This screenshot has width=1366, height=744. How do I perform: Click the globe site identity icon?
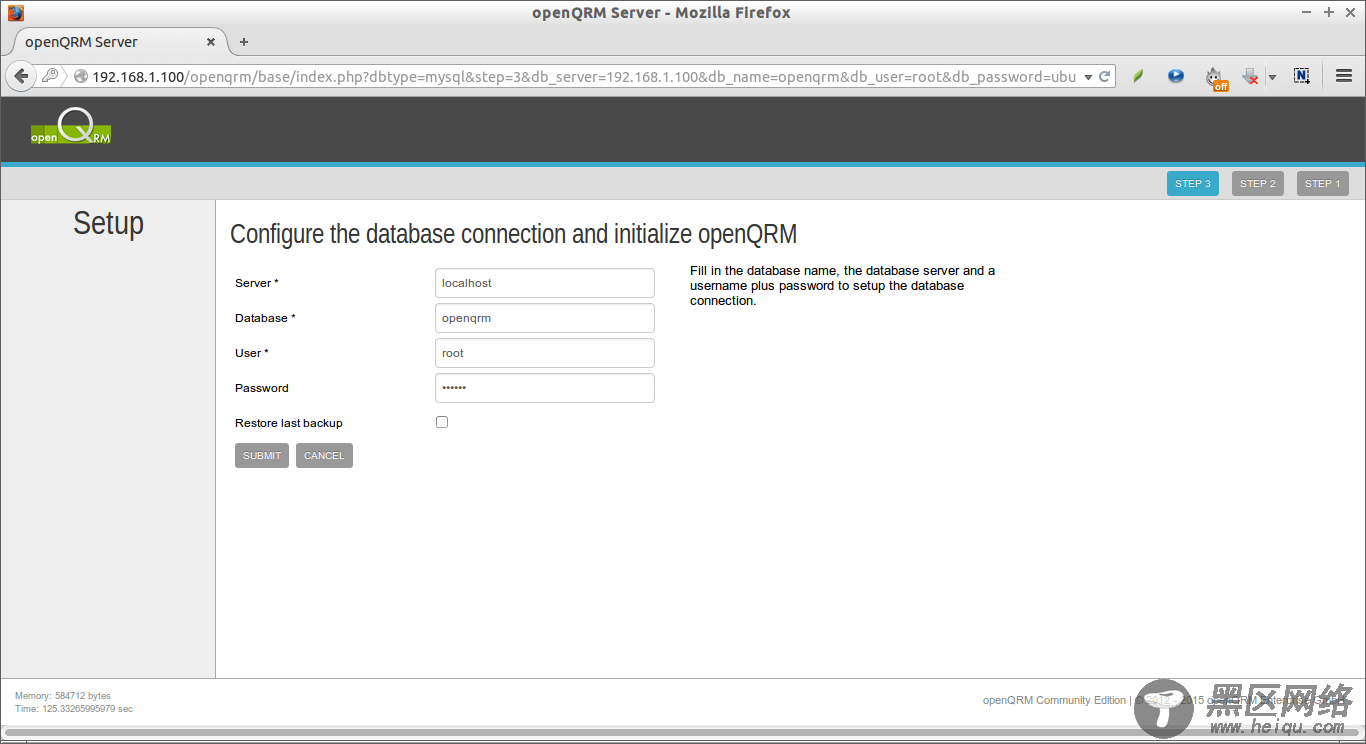[81, 76]
